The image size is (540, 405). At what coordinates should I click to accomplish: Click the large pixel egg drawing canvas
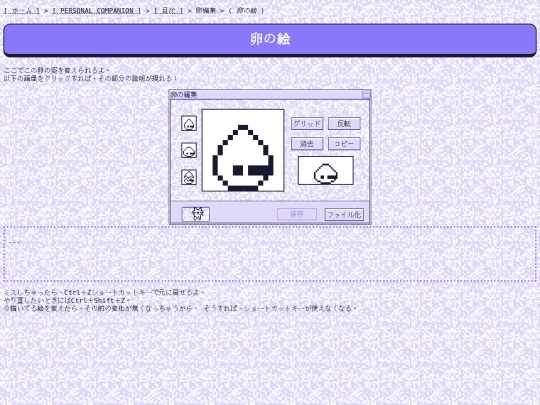point(243,150)
